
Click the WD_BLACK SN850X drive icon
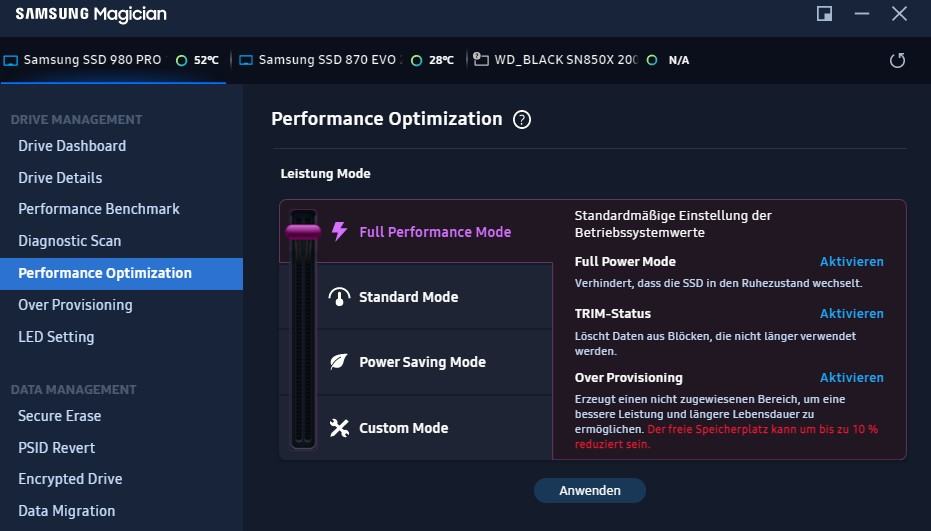[480, 59]
